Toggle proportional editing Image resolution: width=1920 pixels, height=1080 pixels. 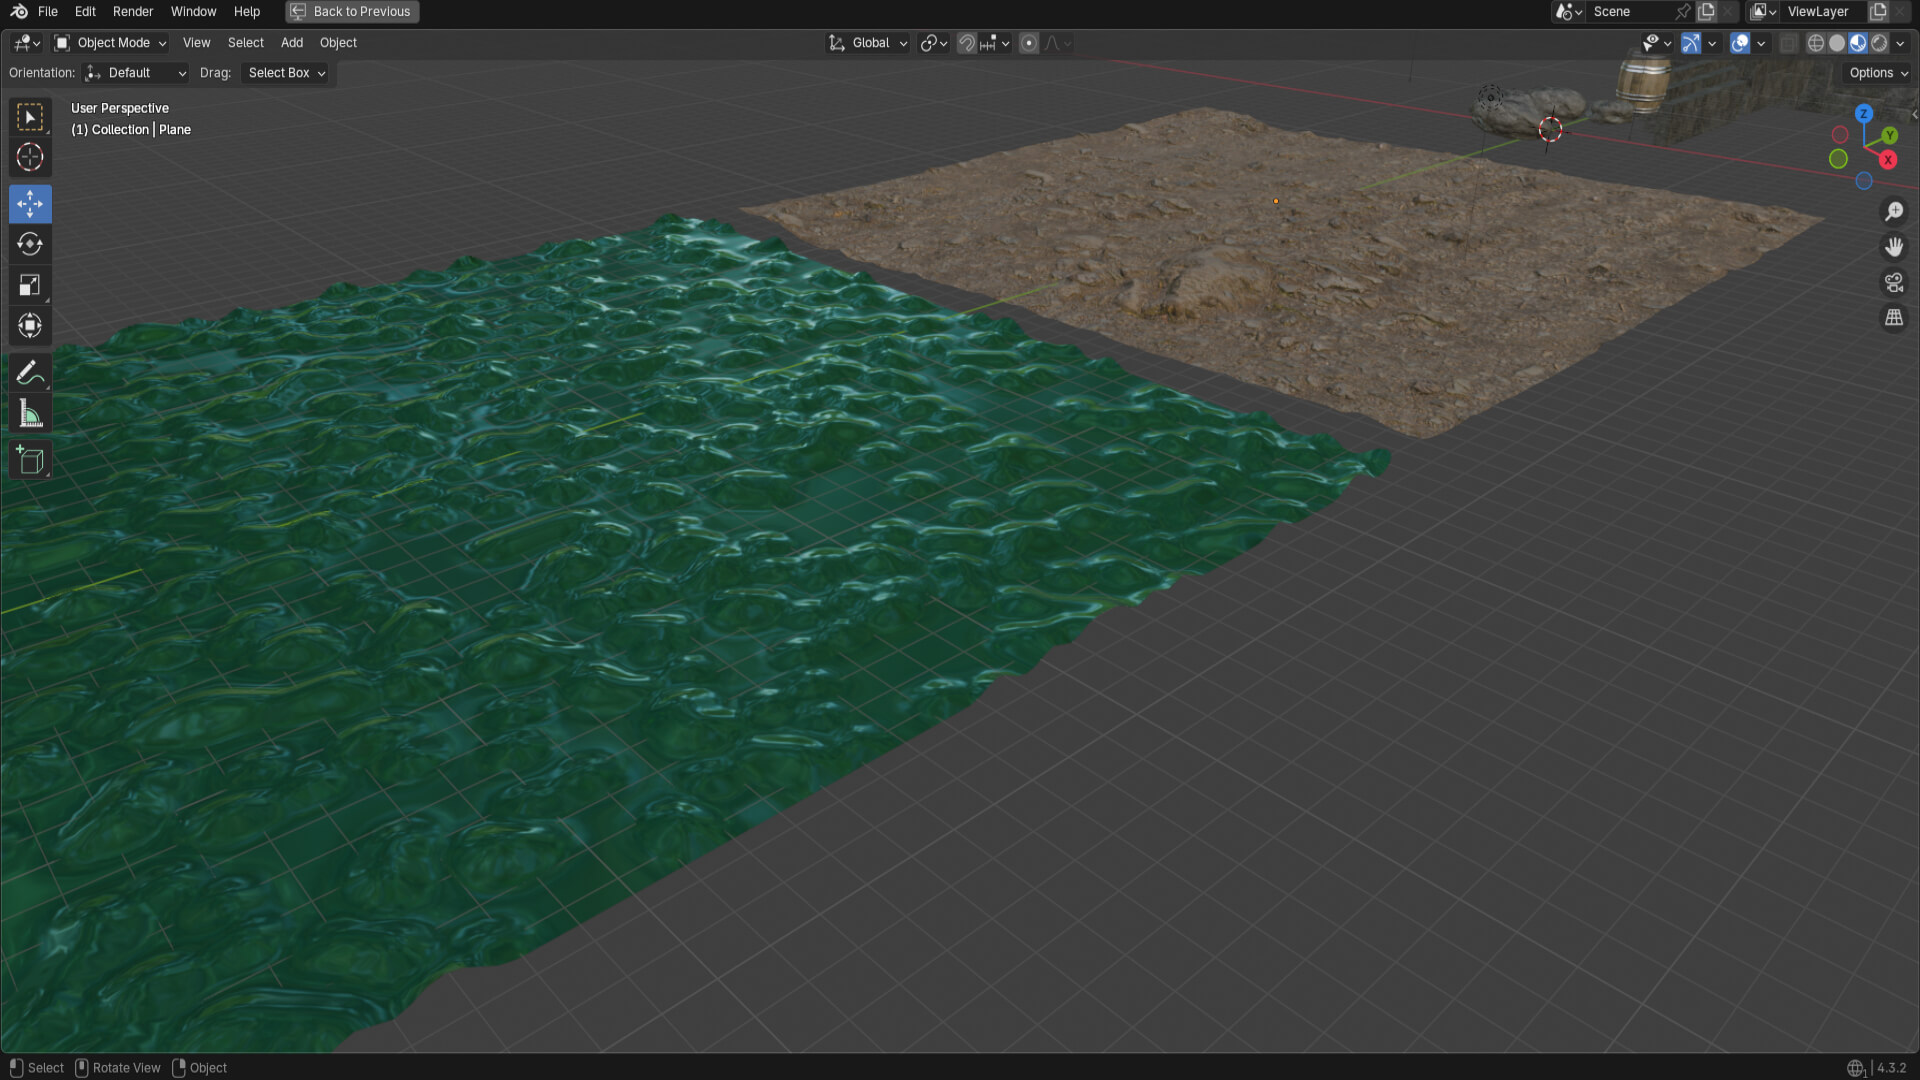pos(1029,43)
